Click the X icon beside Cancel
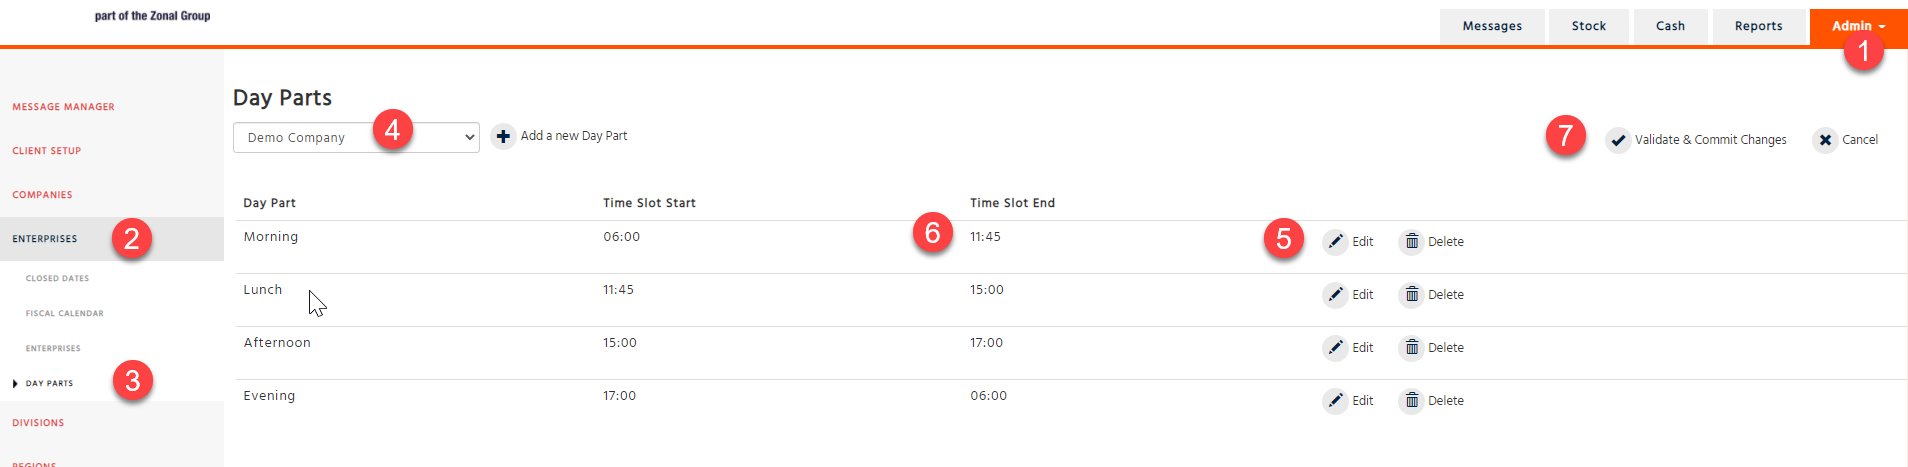This screenshot has height=467, width=1908. pos(1825,140)
